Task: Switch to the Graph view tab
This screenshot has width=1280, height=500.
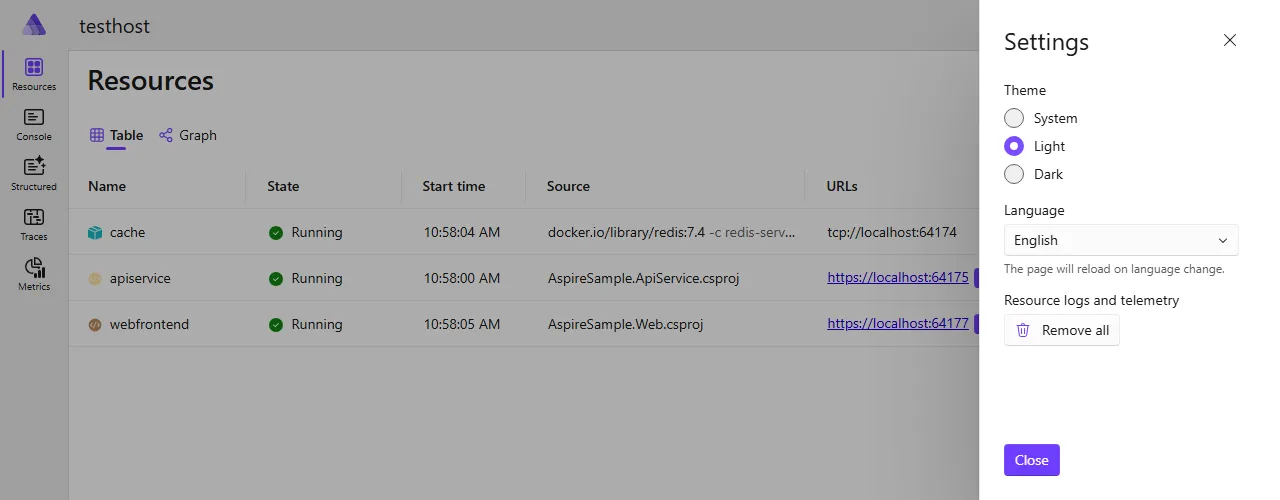Action: point(188,135)
